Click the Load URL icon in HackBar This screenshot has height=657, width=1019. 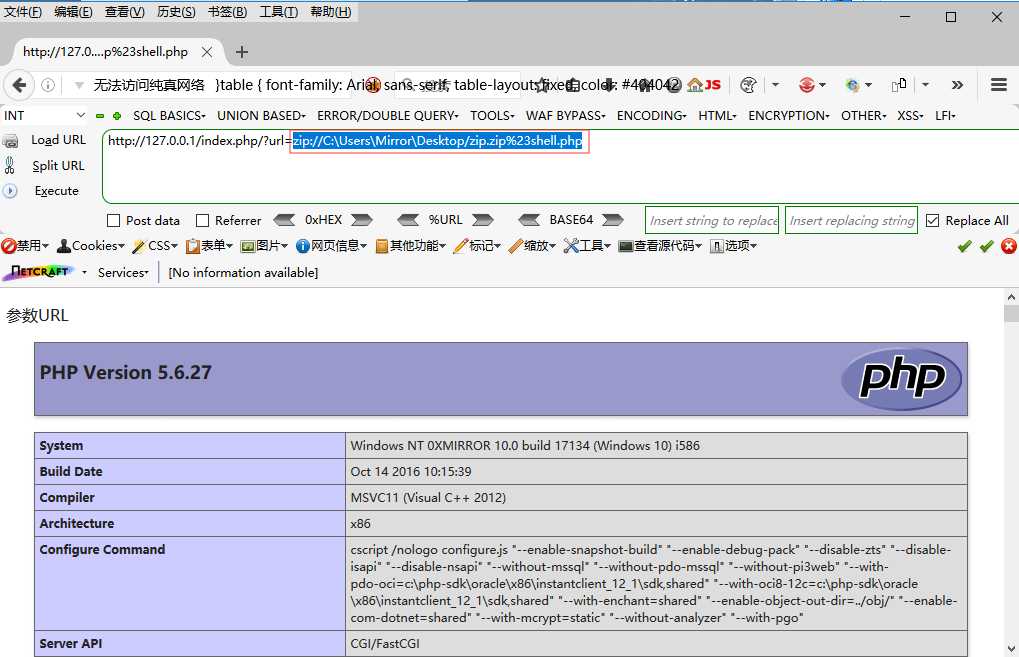coord(10,140)
